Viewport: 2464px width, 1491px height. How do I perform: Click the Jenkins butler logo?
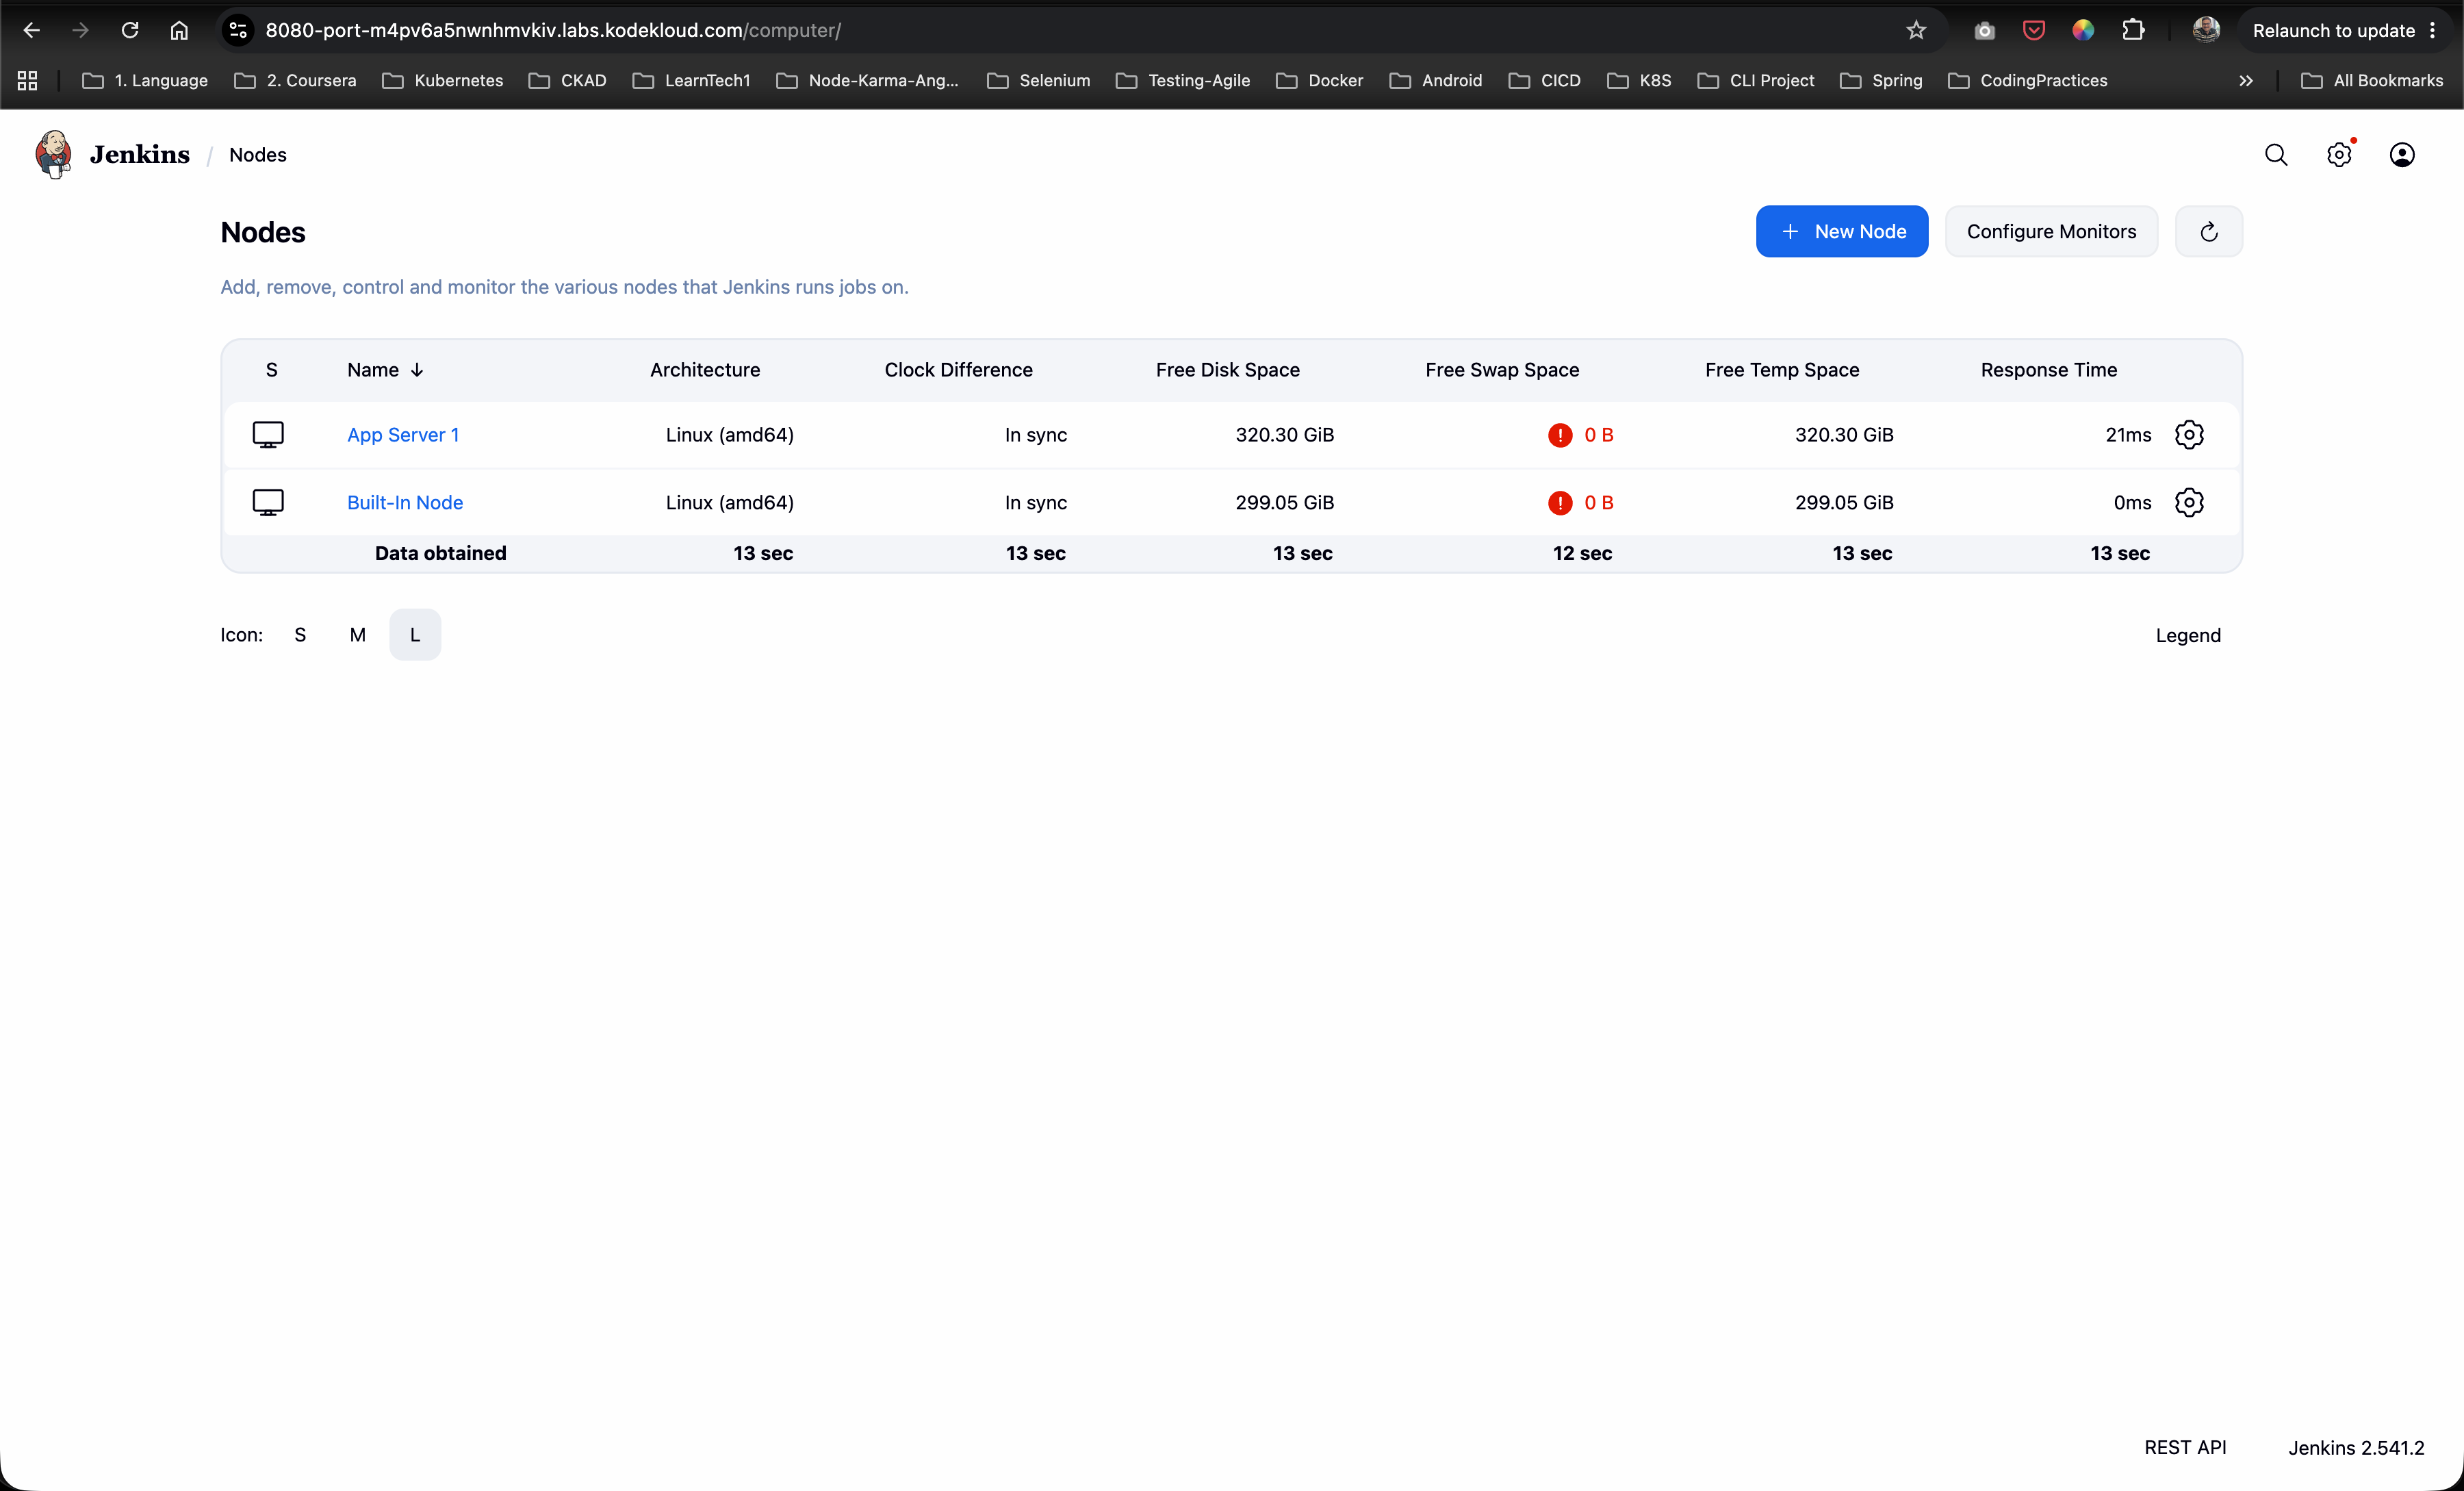[x=53, y=154]
